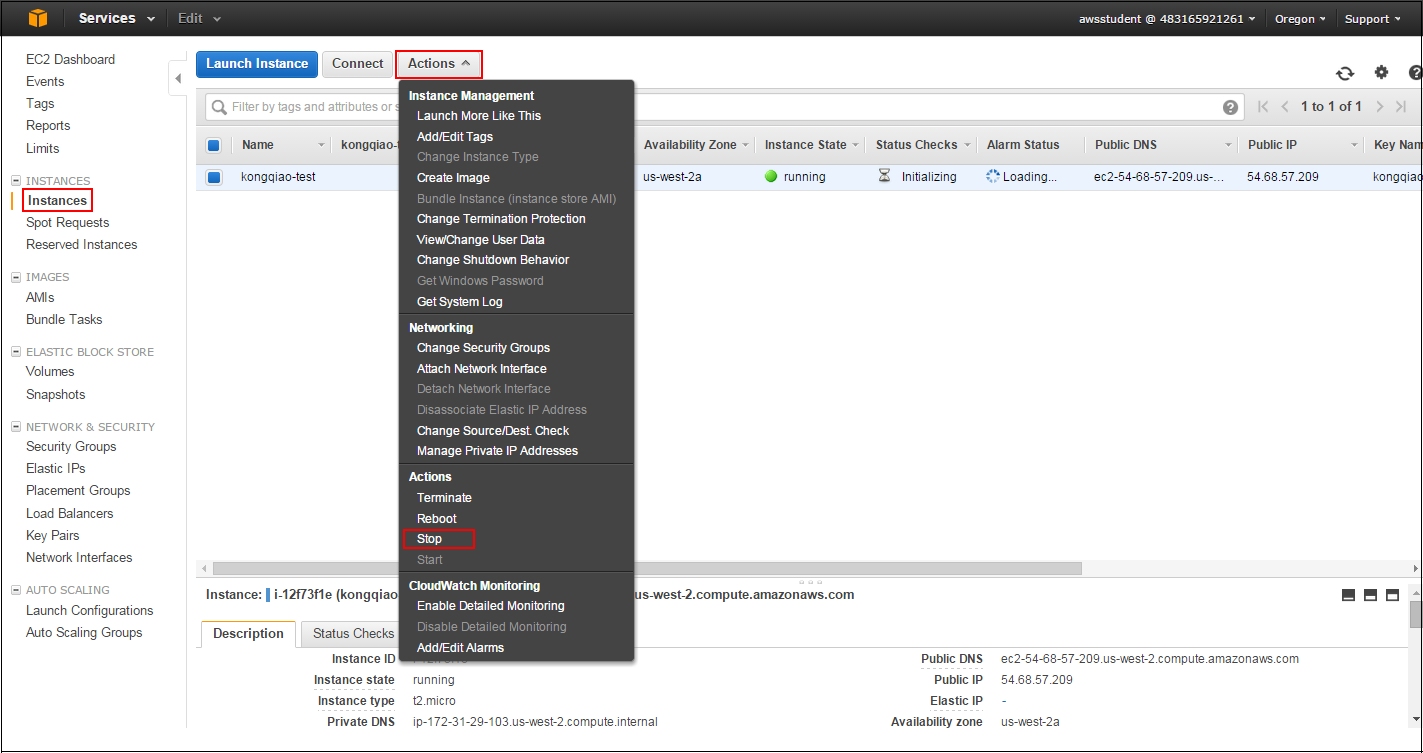Go to the previous page of results
The image size is (1423, 753).
(1285, 106)
